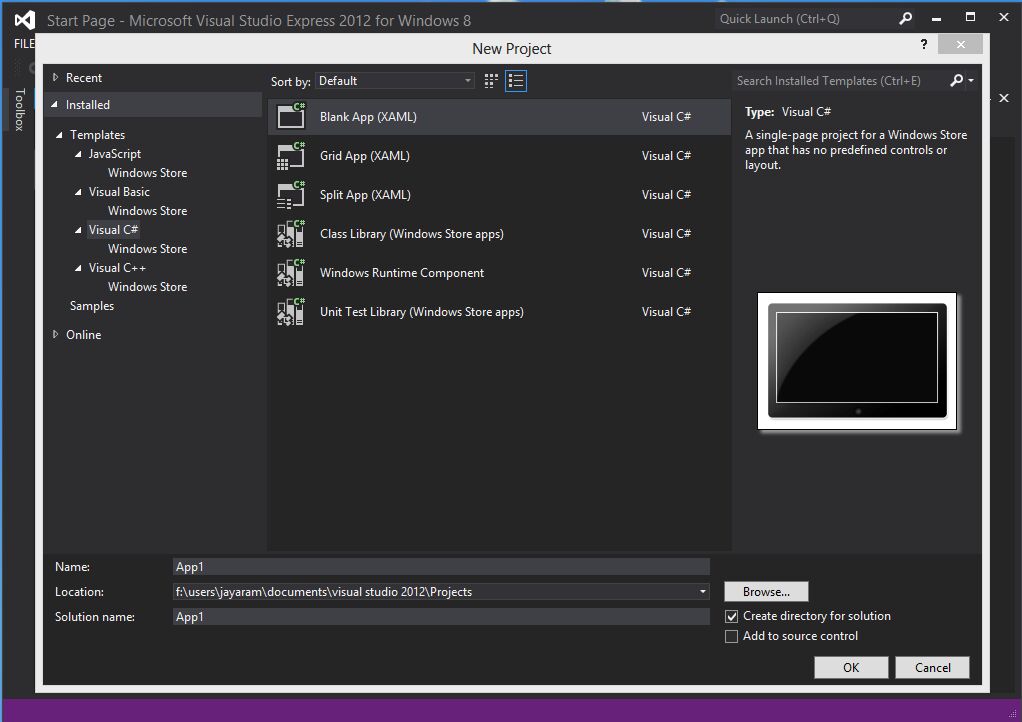
Task: Collapse the Visual C++ tree node
Action: [x=78, y=268]
